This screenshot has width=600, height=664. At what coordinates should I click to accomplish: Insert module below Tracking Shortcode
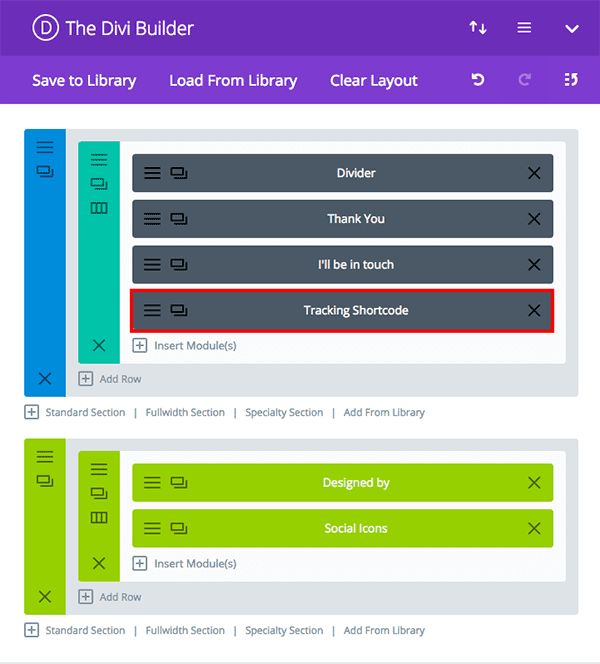tap(185, 346)
